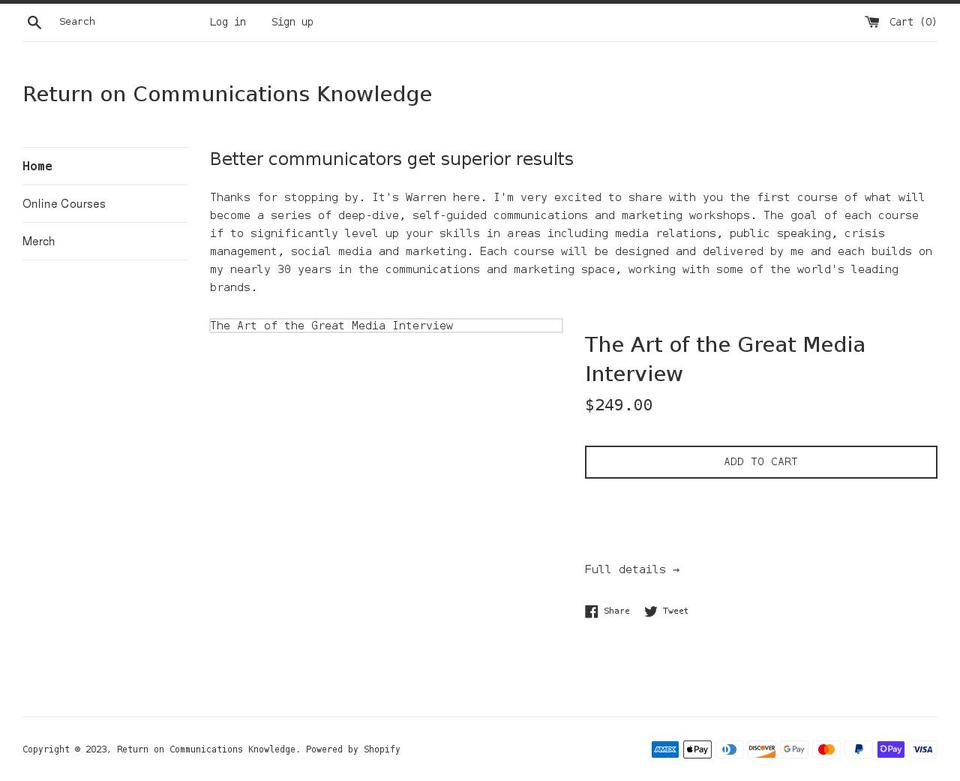Click the Apple Pay payment icon
Screen dimensions: 960x781
click(697, 749)
